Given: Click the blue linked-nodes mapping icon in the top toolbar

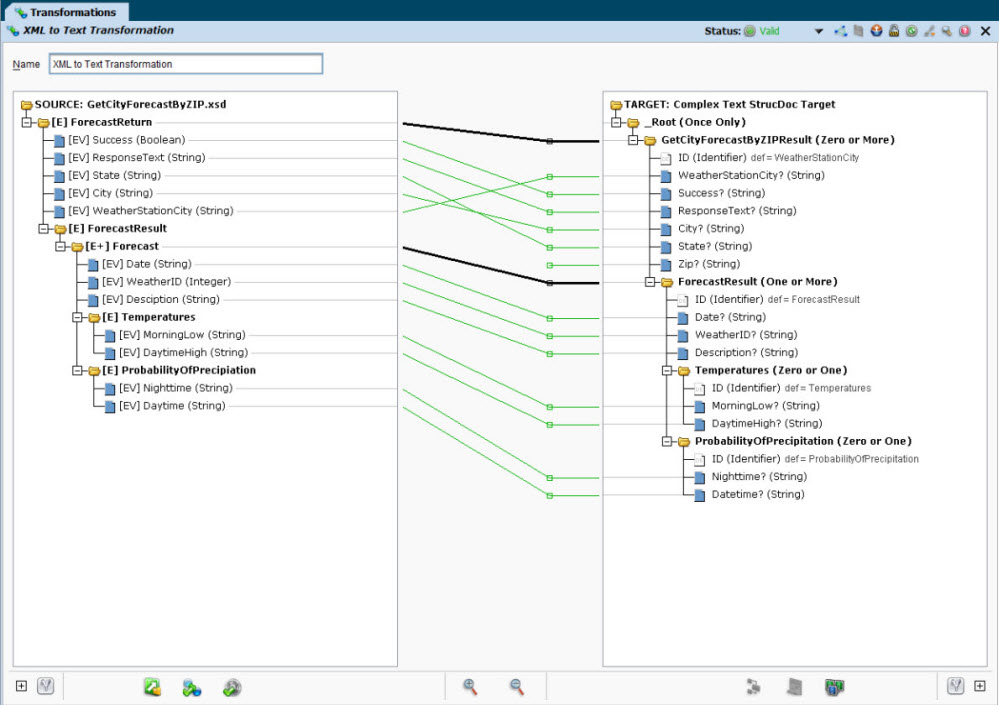Looking at the screenshot, I should tap(841, 31).
